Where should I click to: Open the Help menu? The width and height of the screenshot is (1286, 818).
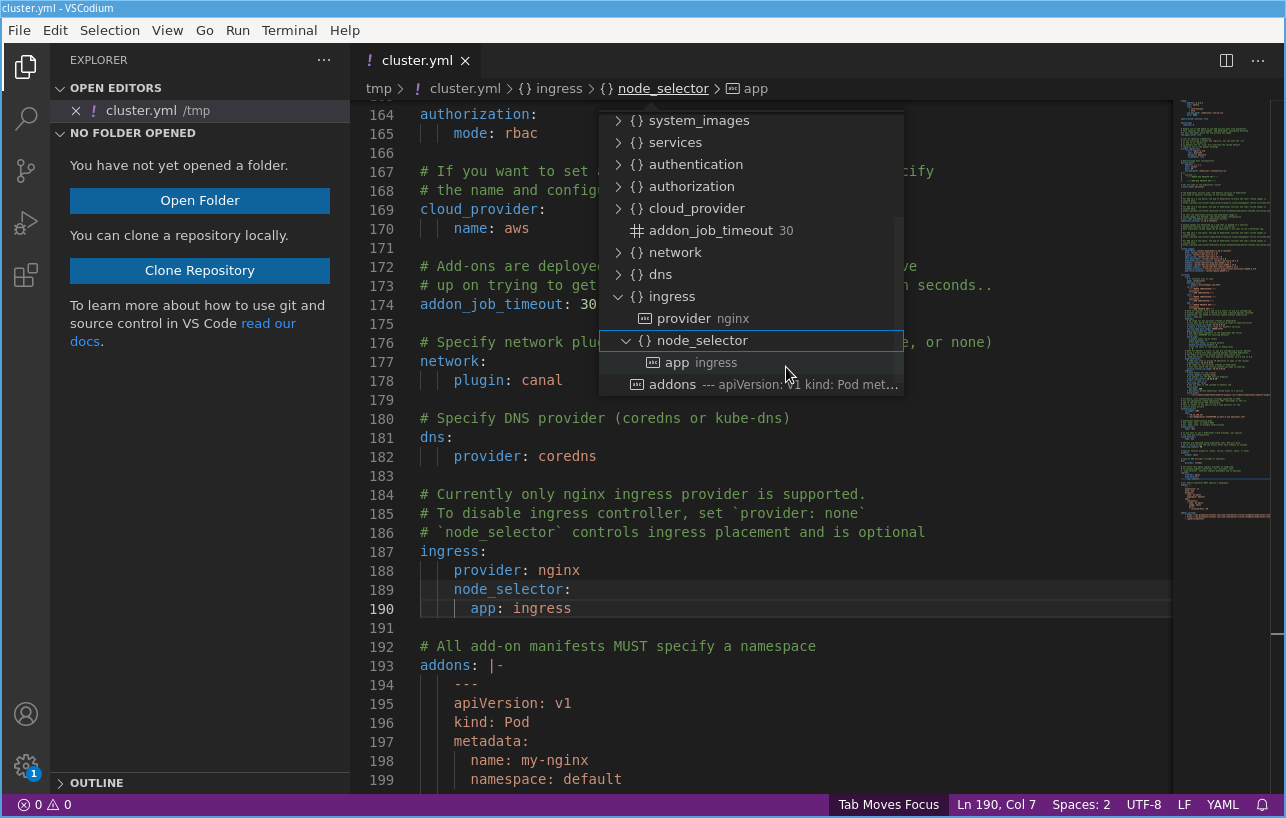(345, 30)
